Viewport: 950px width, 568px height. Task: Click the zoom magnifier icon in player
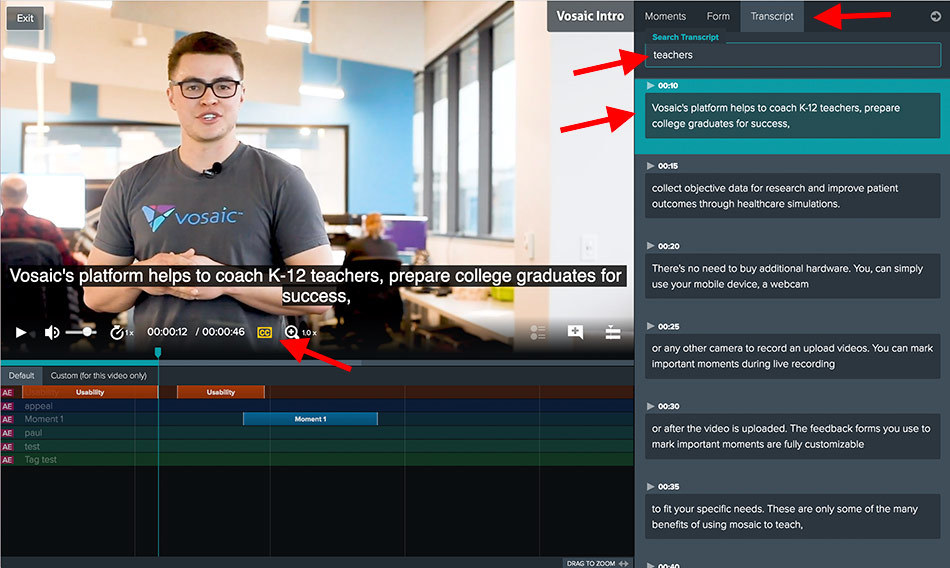point(291,332)
